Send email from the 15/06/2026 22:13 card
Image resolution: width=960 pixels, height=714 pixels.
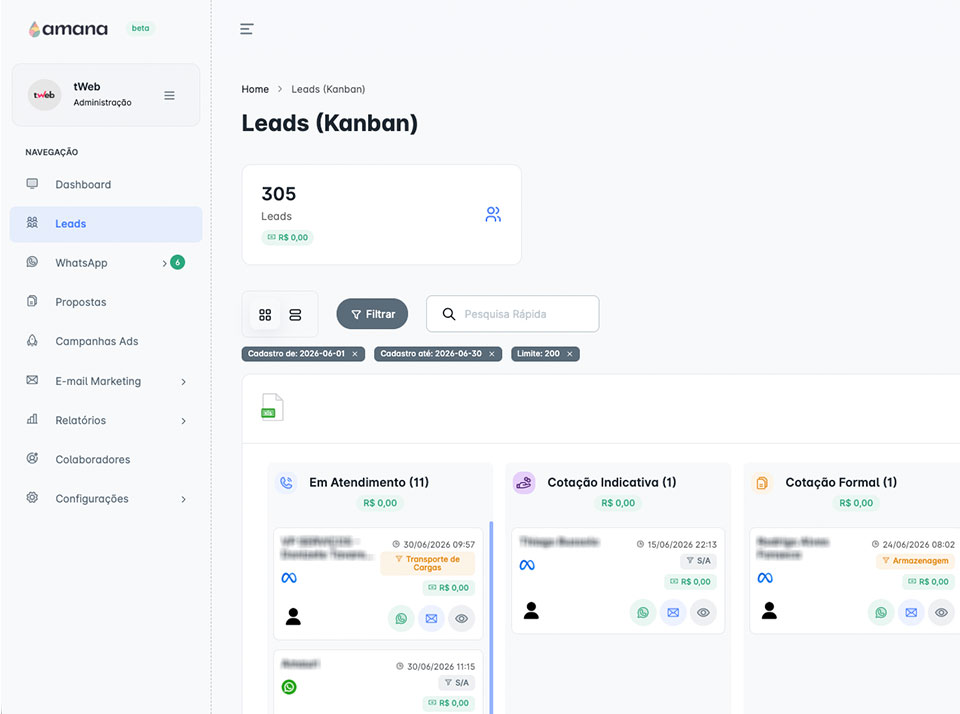tap(673, 612)
